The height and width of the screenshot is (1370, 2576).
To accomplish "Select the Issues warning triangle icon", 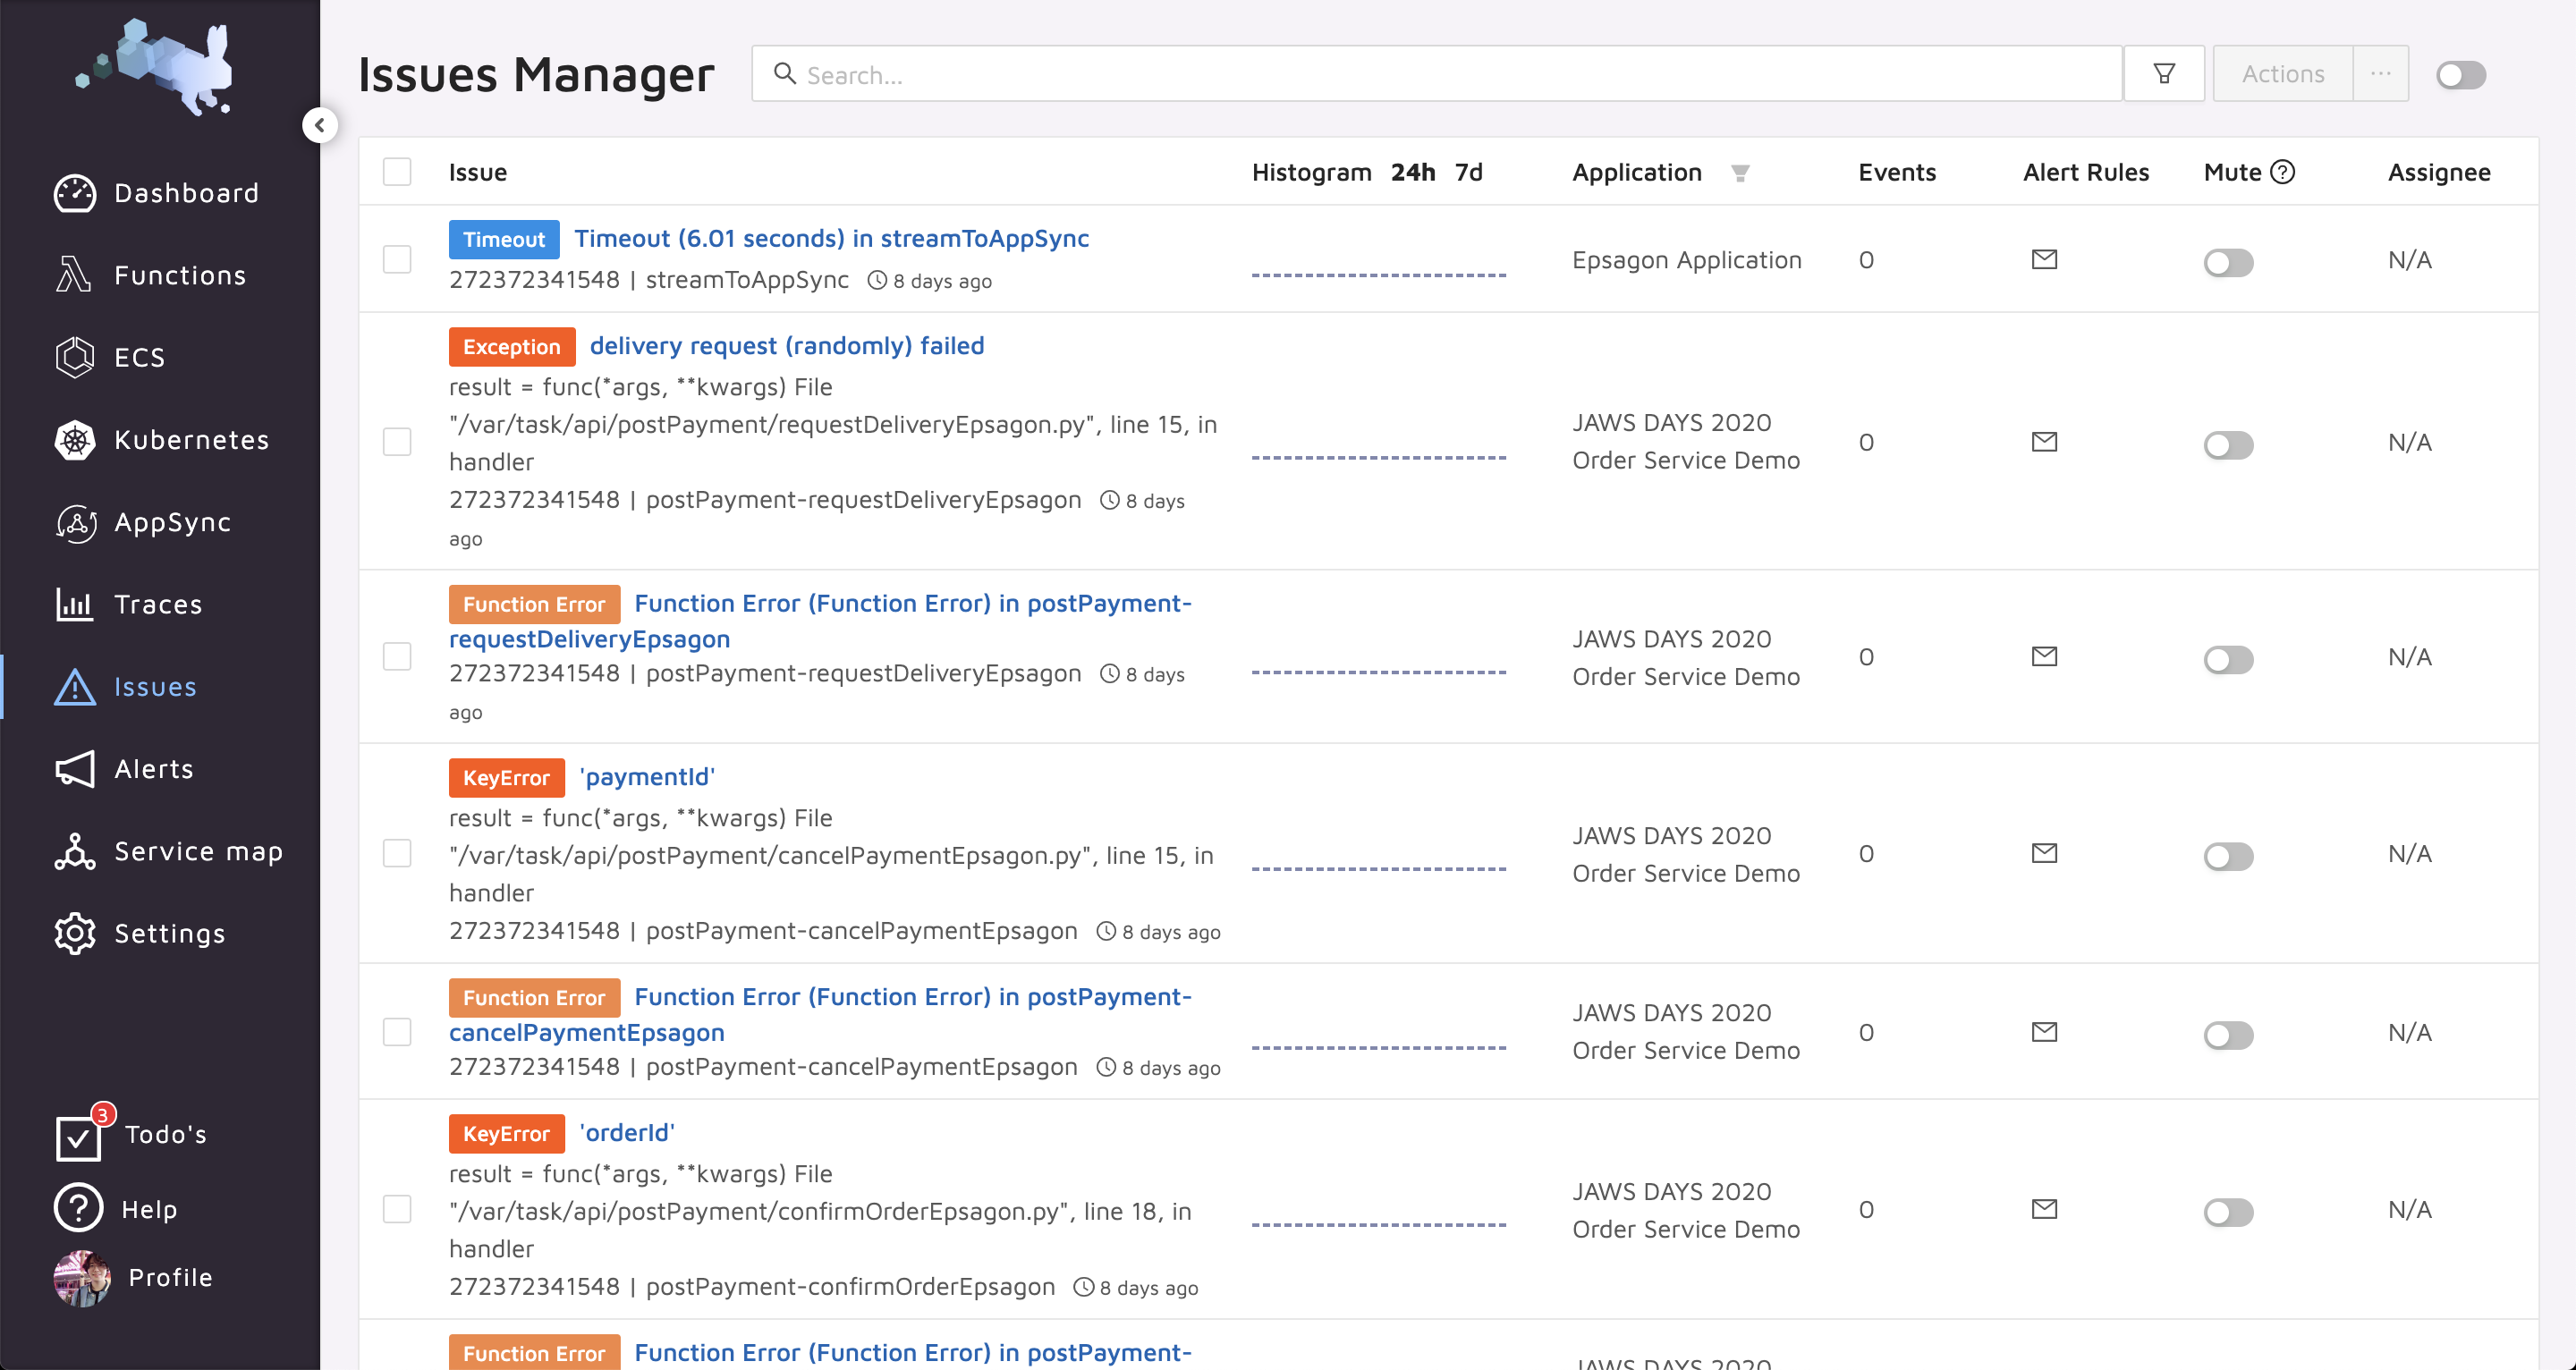I will 75,687.
